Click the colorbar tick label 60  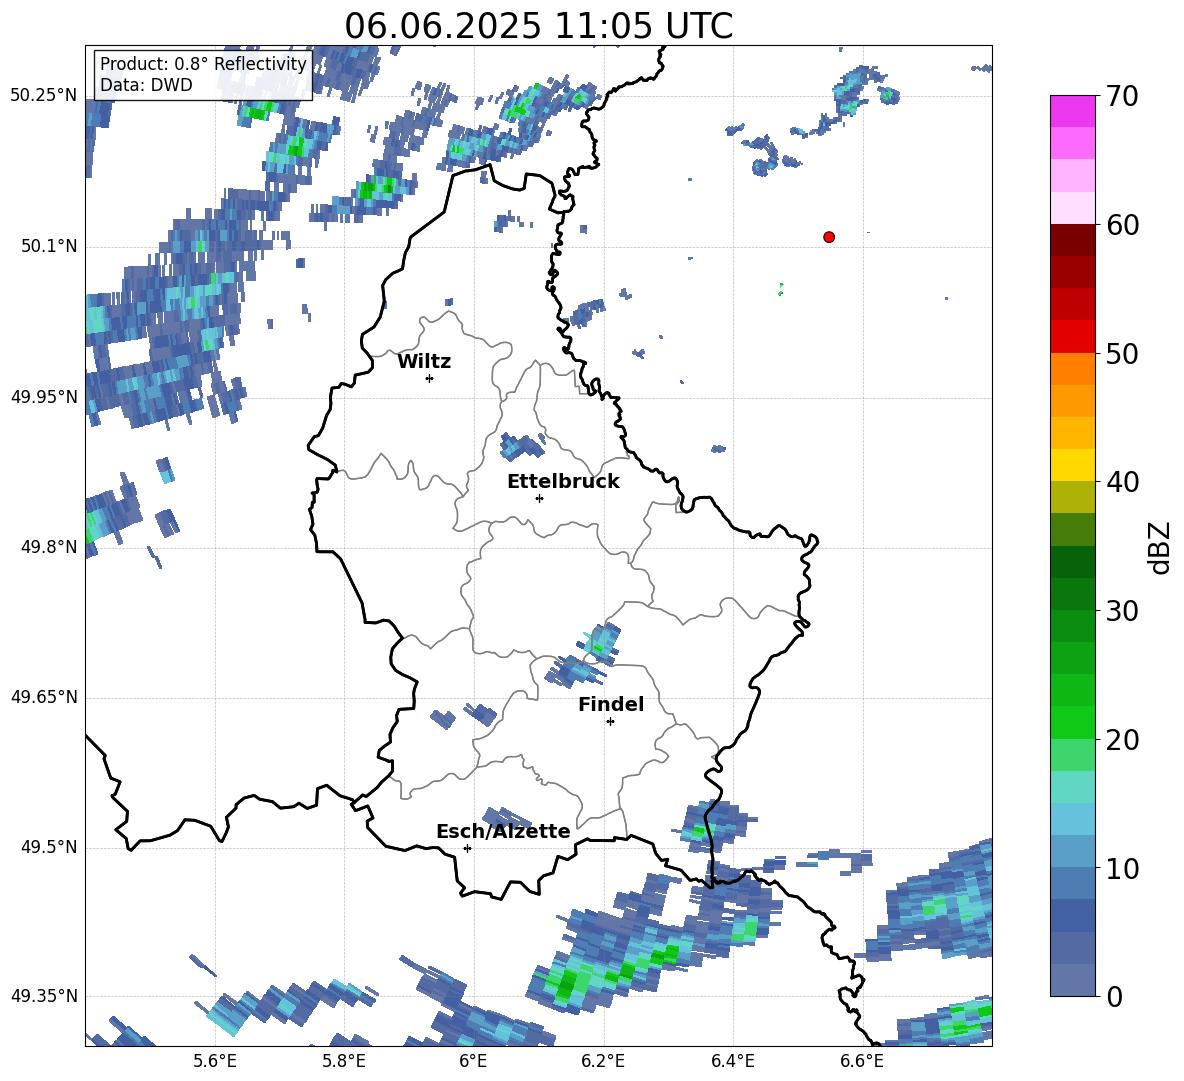click(1122, 225)
